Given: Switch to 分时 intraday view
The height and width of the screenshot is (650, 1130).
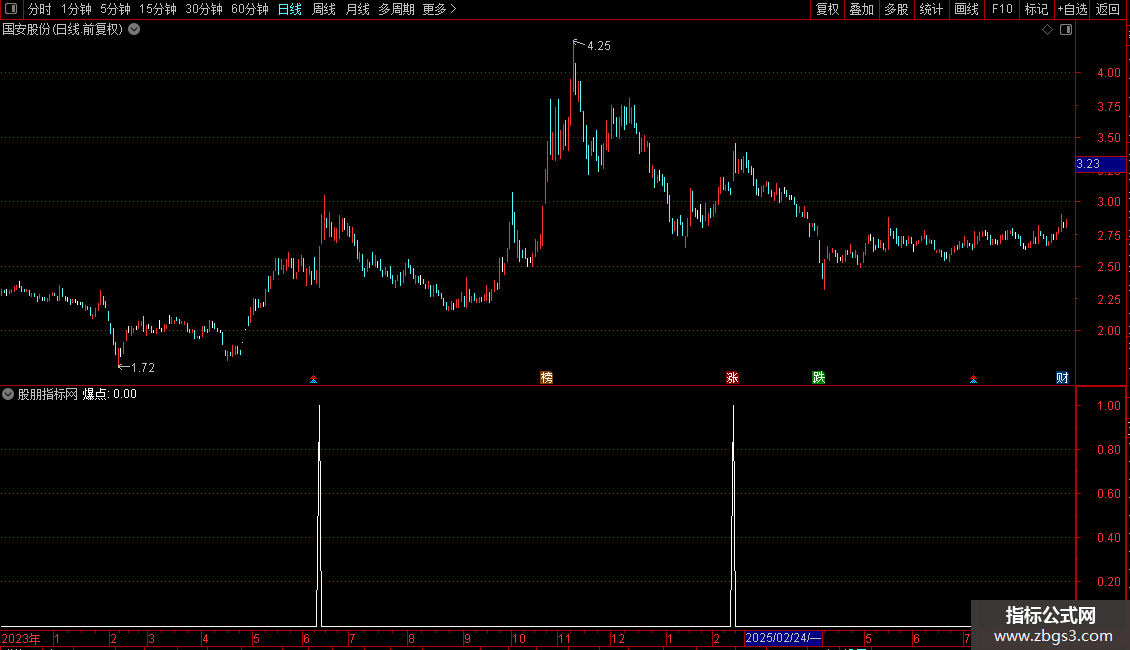Looking at the screenshot, I should pos(40,9).
